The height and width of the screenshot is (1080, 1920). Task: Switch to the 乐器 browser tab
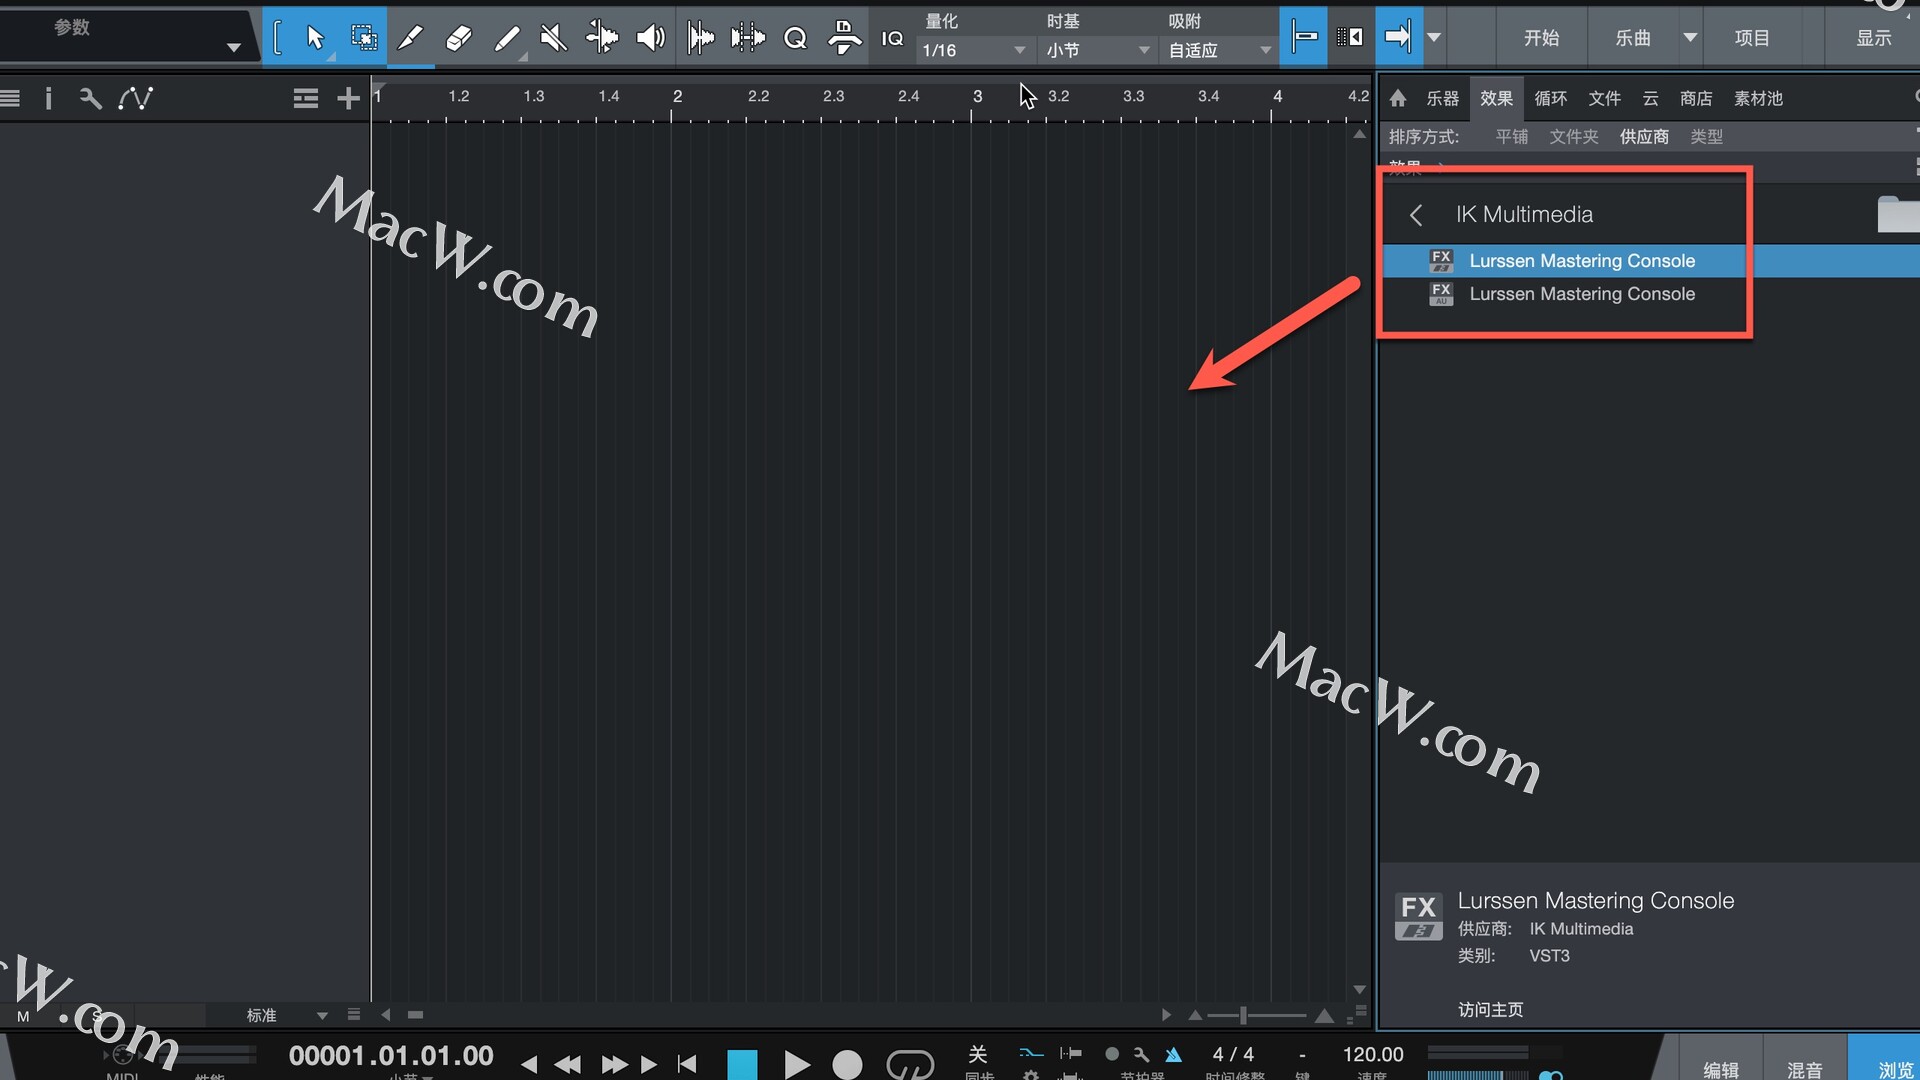[x=1442, y=98]
